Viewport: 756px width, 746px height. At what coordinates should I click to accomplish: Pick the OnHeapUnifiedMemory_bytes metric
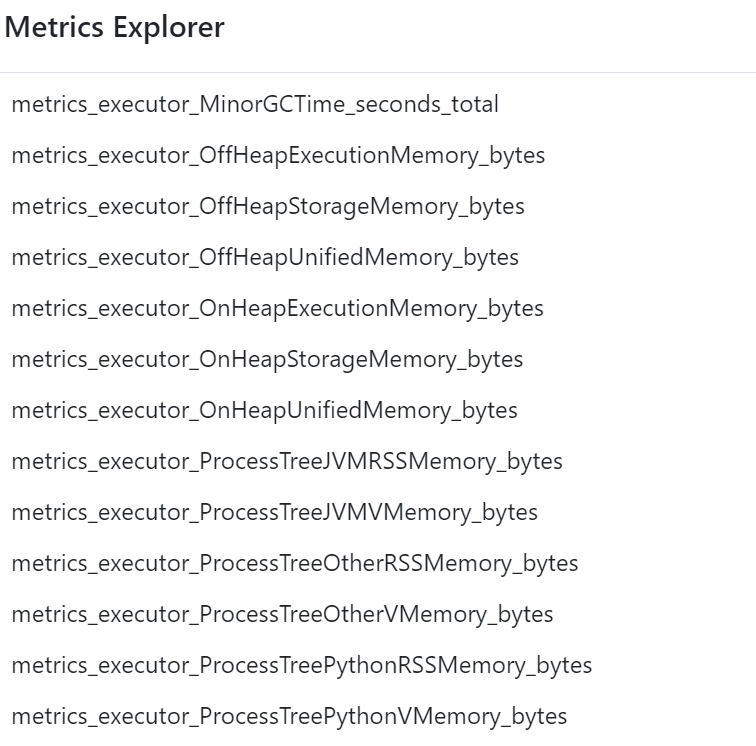coord(264,410)
